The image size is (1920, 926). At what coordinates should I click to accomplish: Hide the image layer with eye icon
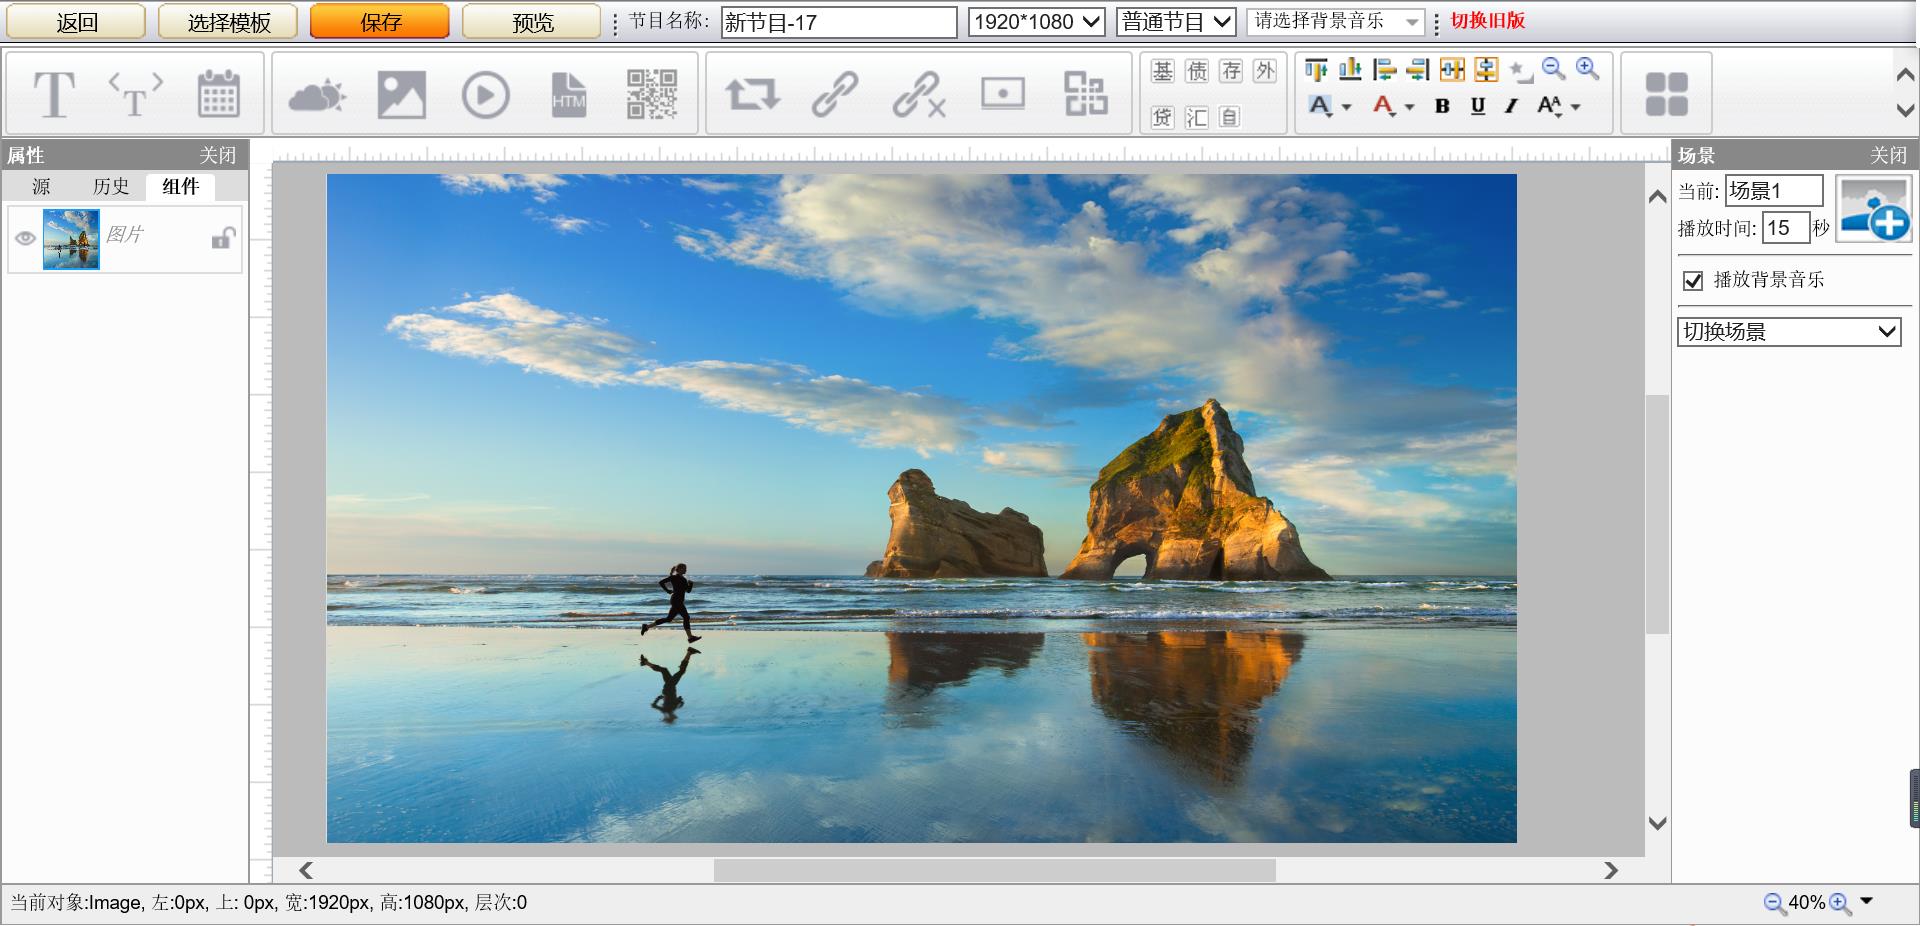[x=25, y=238]
